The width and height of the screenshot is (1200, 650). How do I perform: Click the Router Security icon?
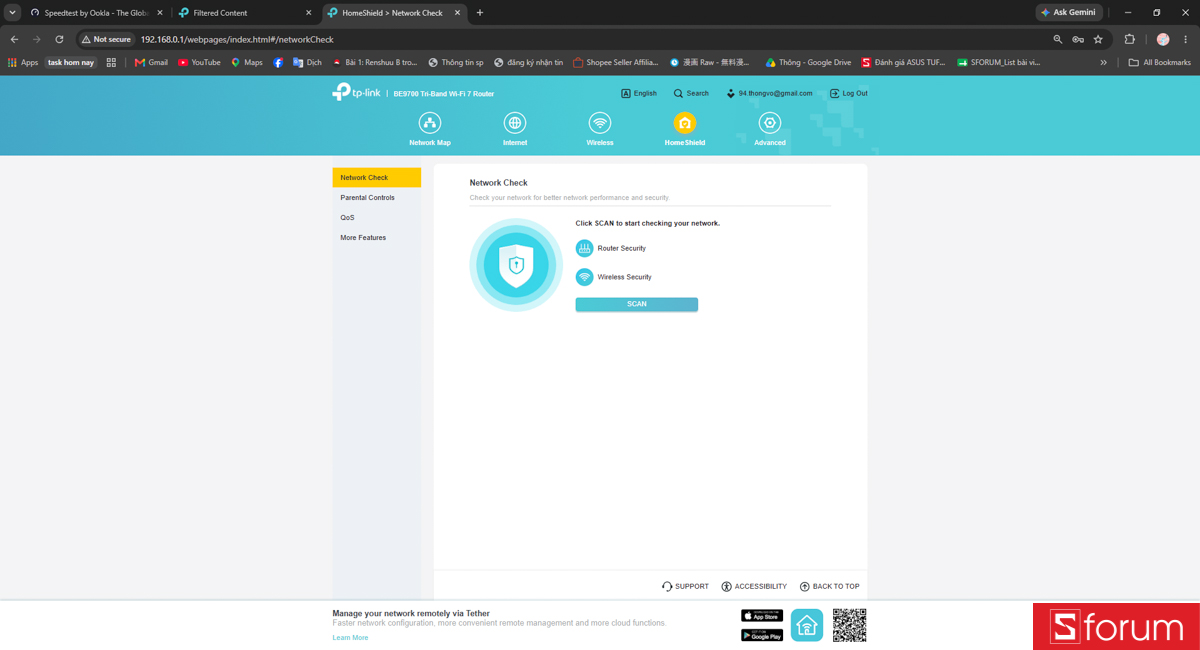click(x=584, y=248)
